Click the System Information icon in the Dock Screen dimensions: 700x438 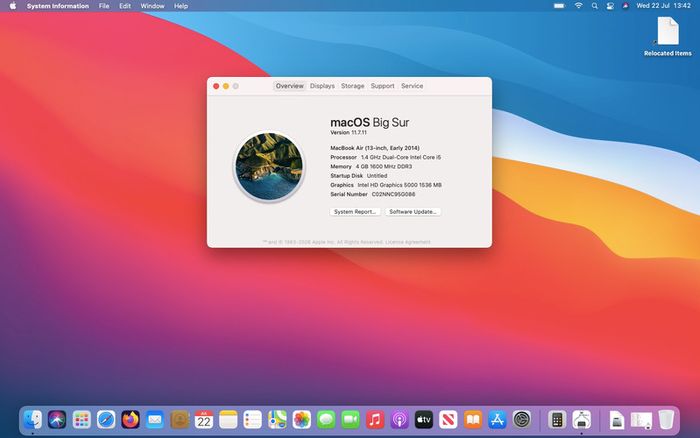pos(581,420)
